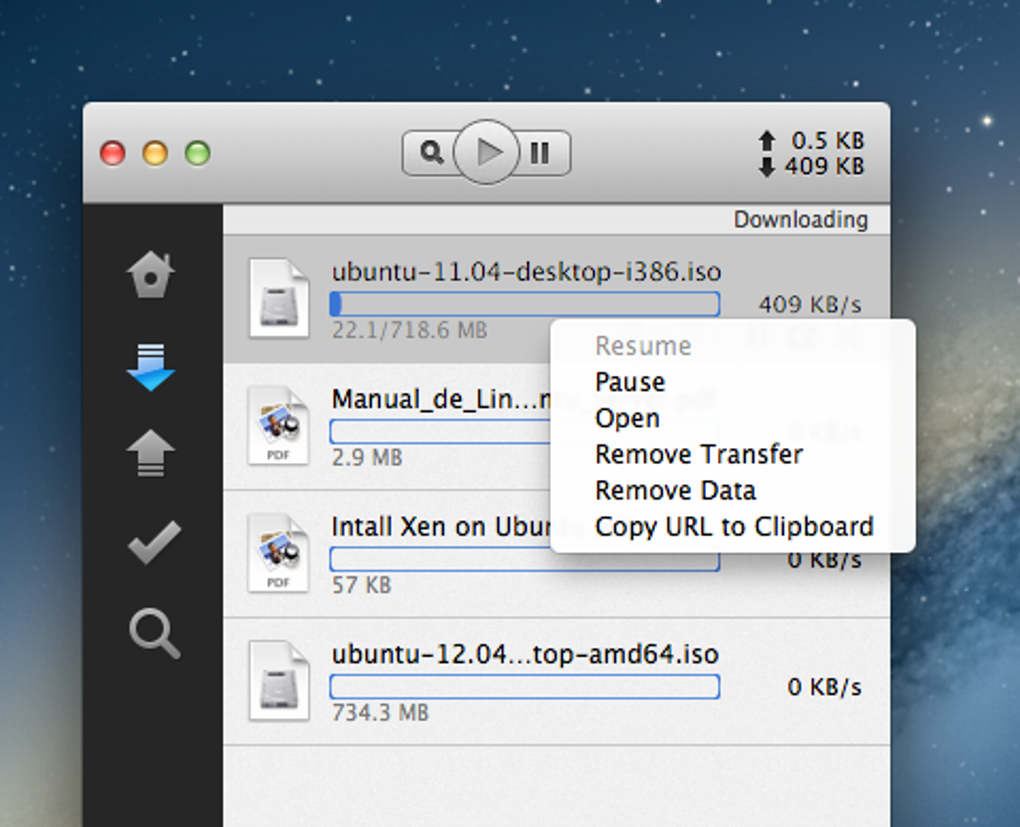Switch to the Uploads sidebar icon
Screen dimensions: 1020x827
point(150,453)
